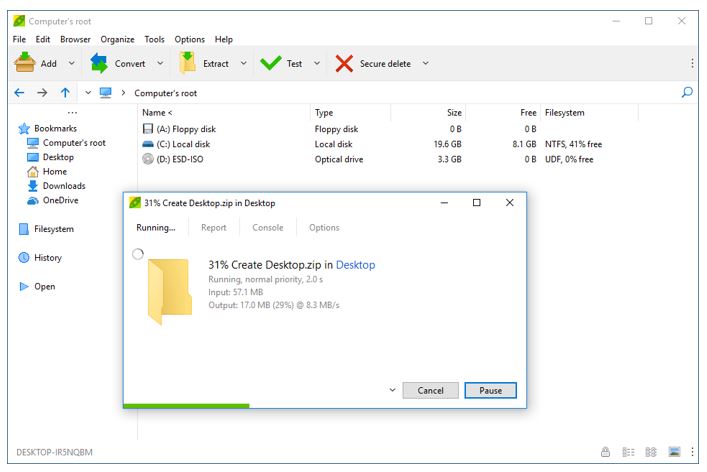This screenshot has width=707, height=472.
Task: Click the Extract folder icon
Action: (x=188, y=63)
